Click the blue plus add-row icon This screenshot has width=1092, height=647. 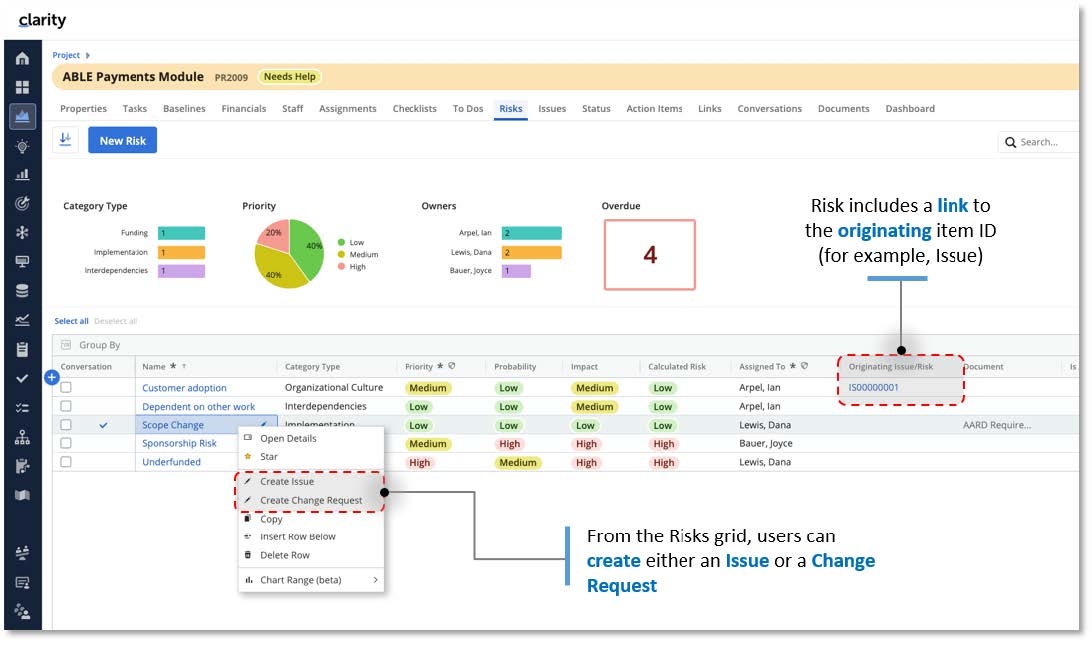52,377
